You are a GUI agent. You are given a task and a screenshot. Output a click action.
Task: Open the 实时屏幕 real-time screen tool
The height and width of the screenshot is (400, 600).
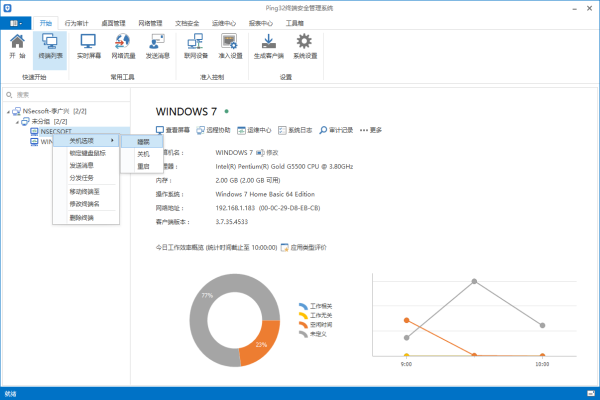(88, 46)
